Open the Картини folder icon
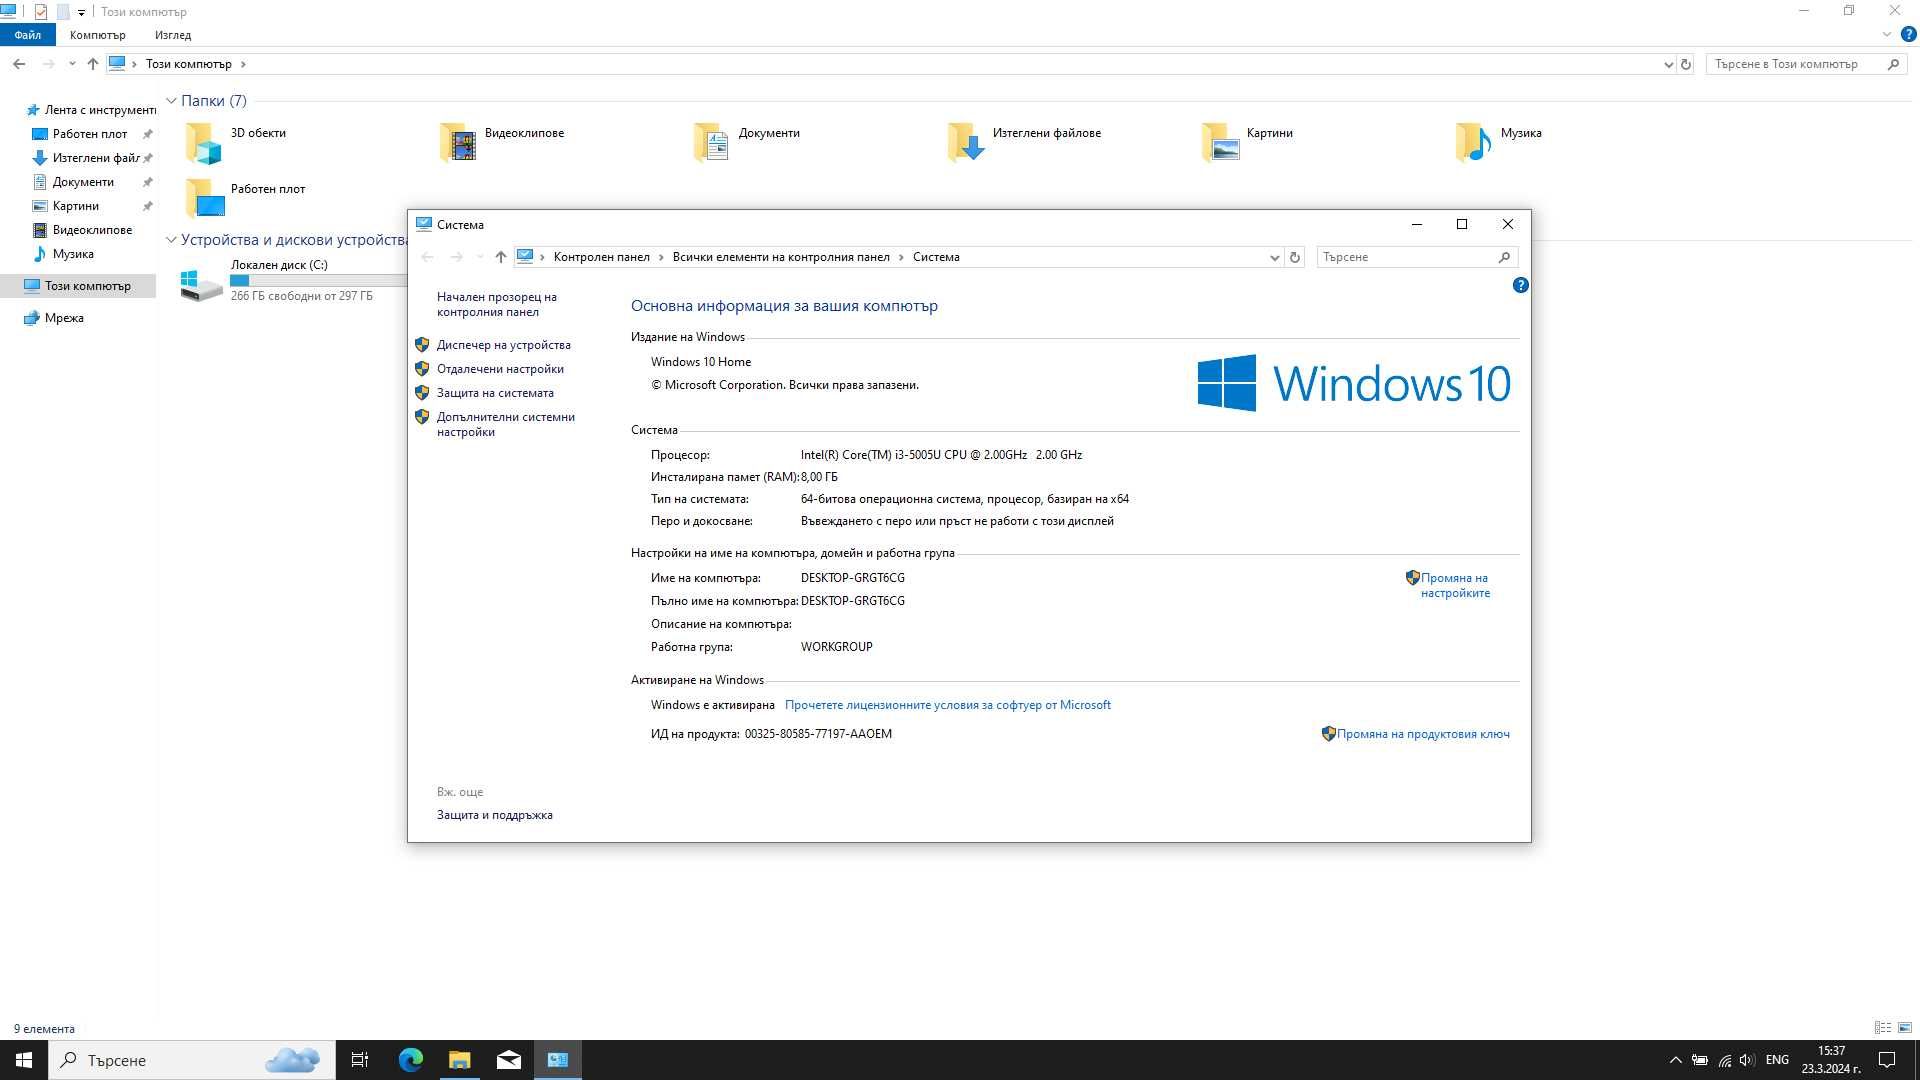The image size is (1920, 1080). [1219, 143]
